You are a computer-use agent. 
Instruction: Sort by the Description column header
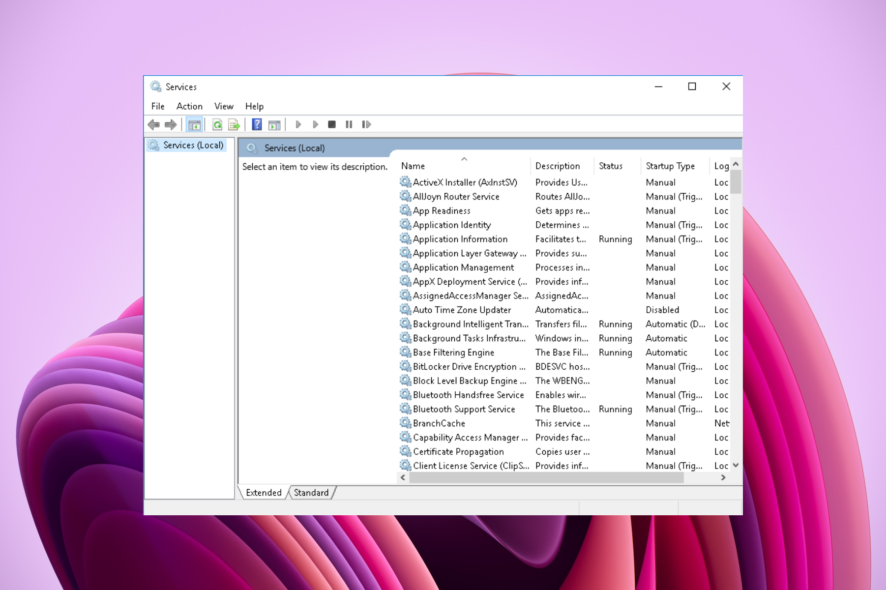[562, 166]
